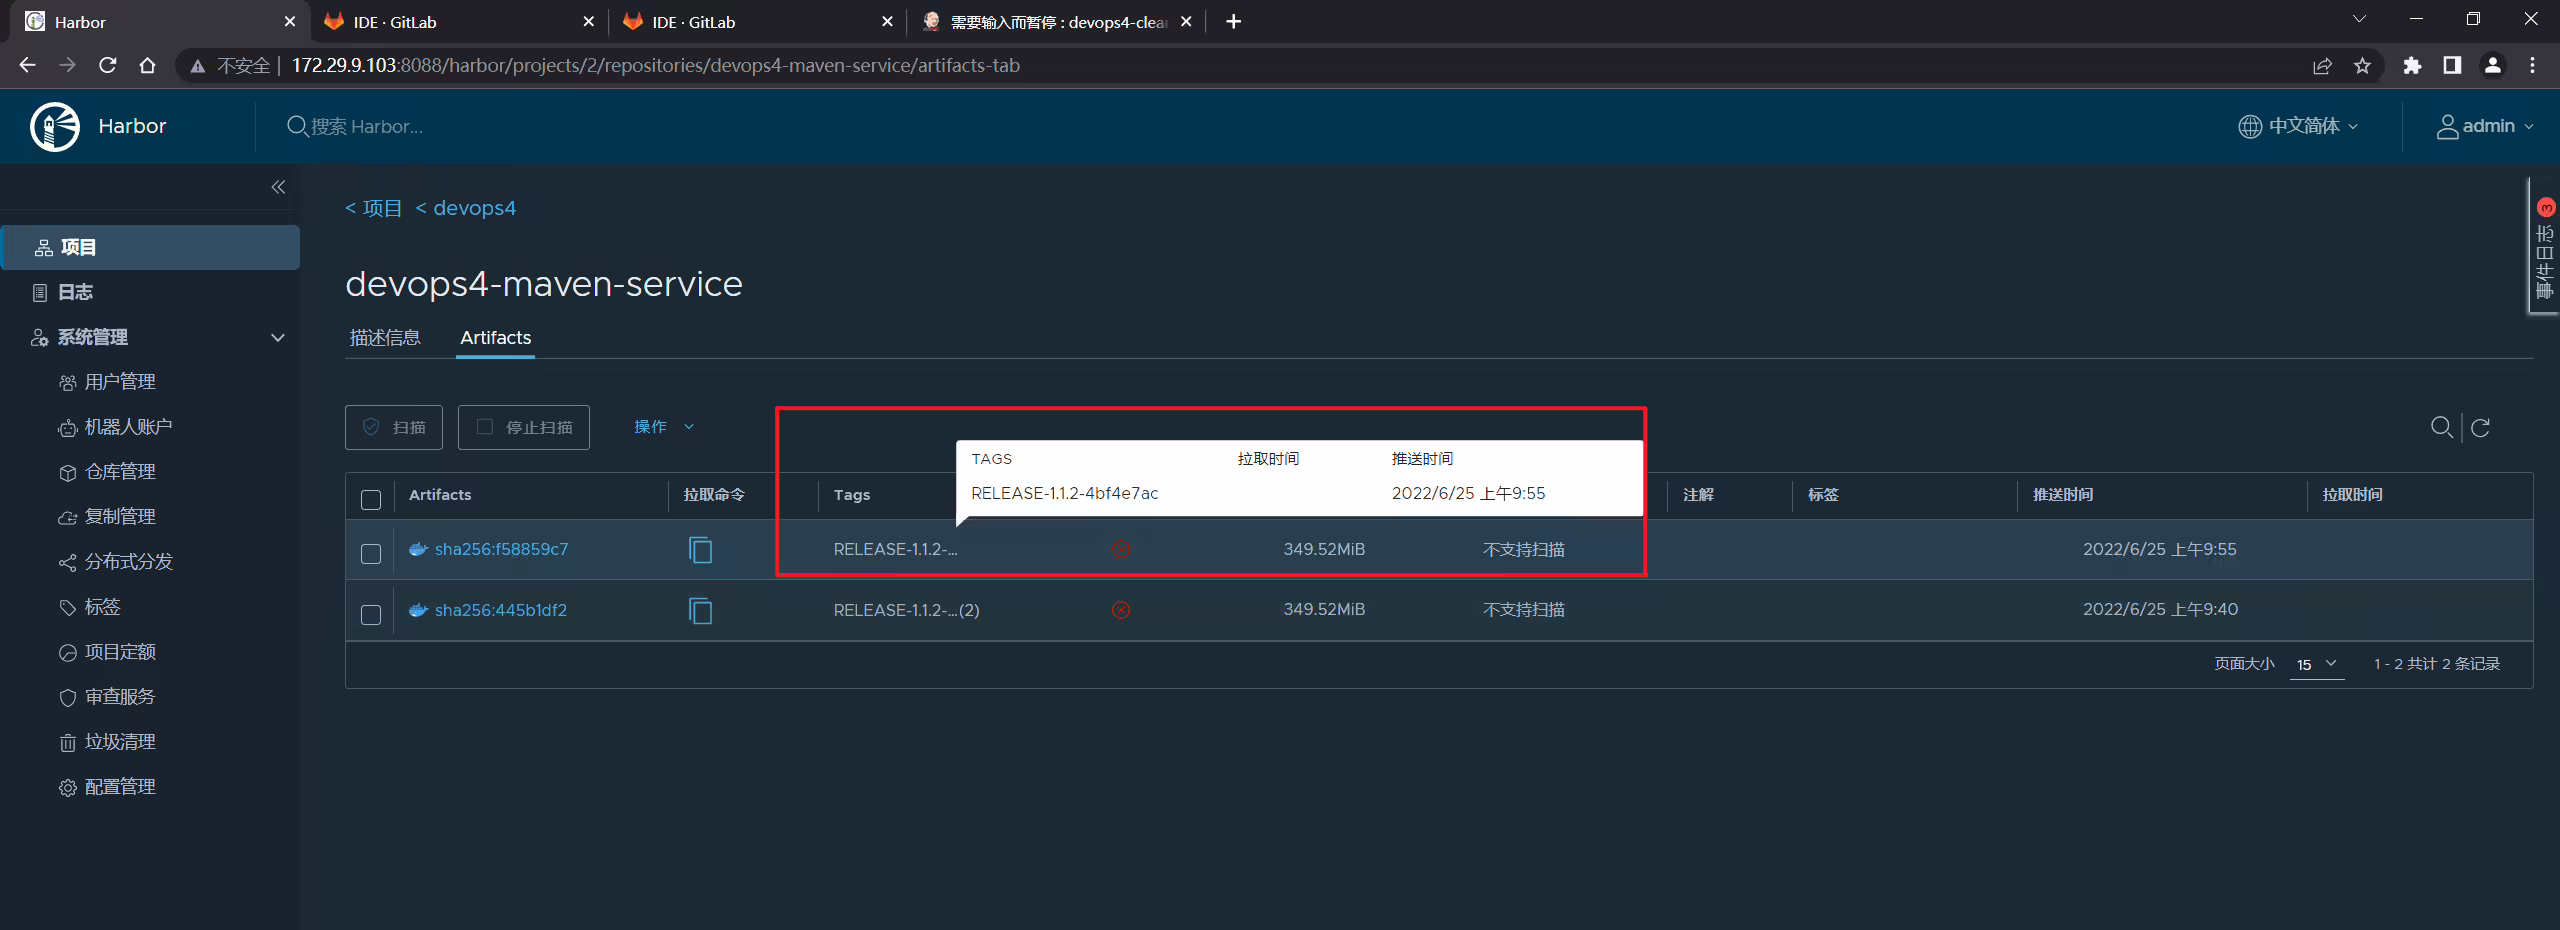Click the artifact search magnifier icon
Image resolution: width=2560 pixels, height=930 pixels.
[x=2441, y=427]
